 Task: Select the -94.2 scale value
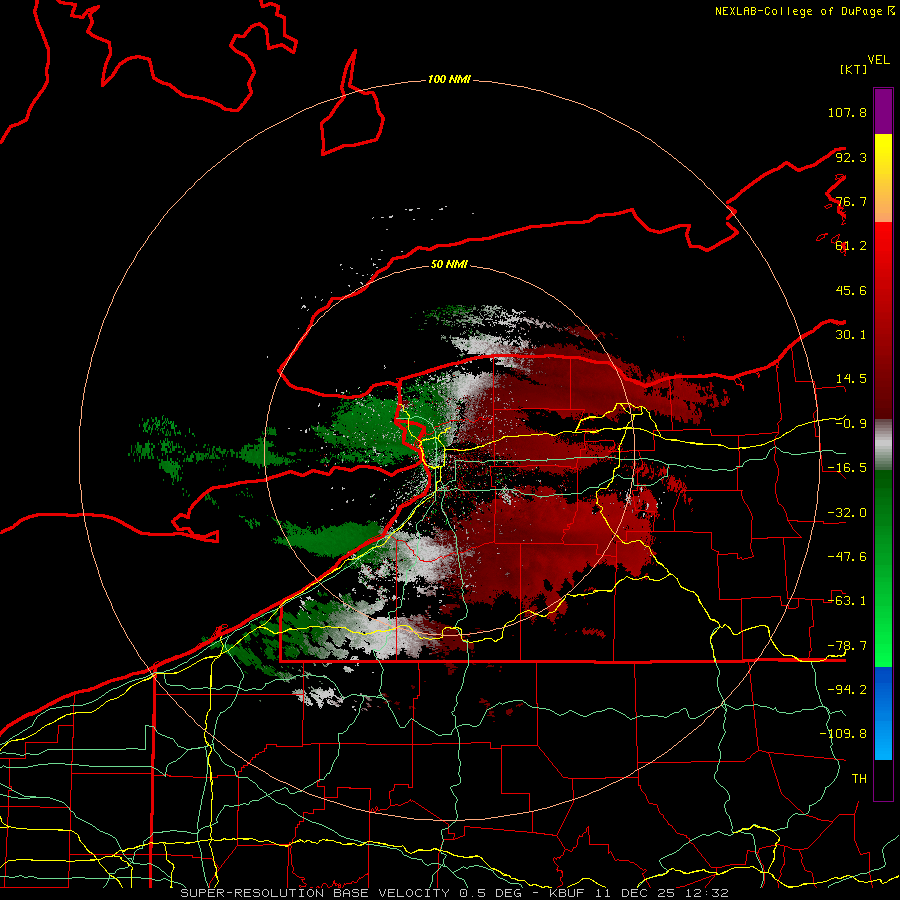pos(847,689)
